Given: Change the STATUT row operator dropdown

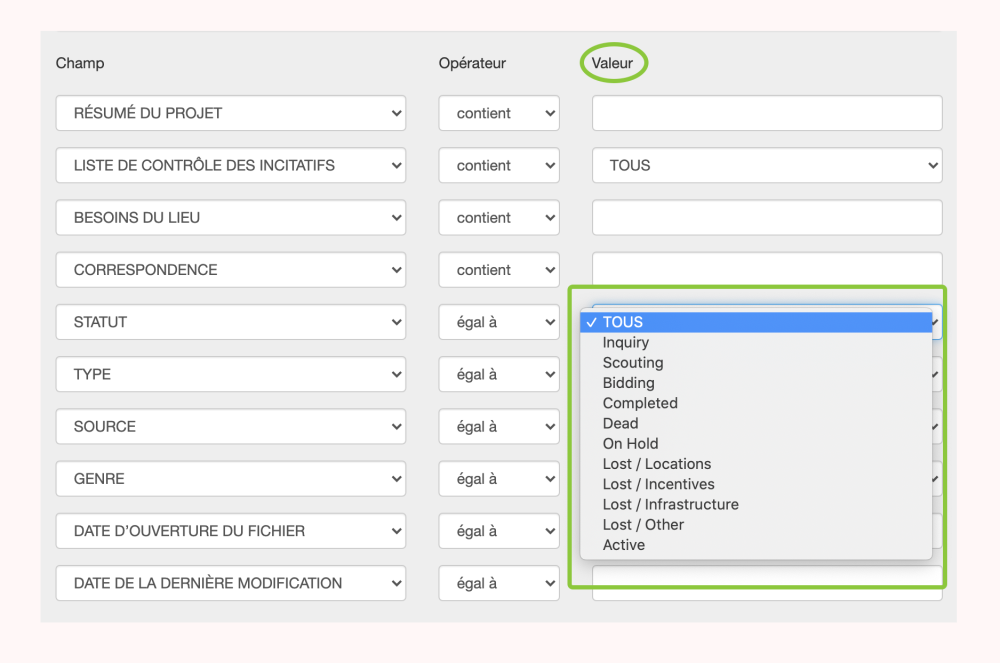Looking at the screenshot, I should pos(498,322).
